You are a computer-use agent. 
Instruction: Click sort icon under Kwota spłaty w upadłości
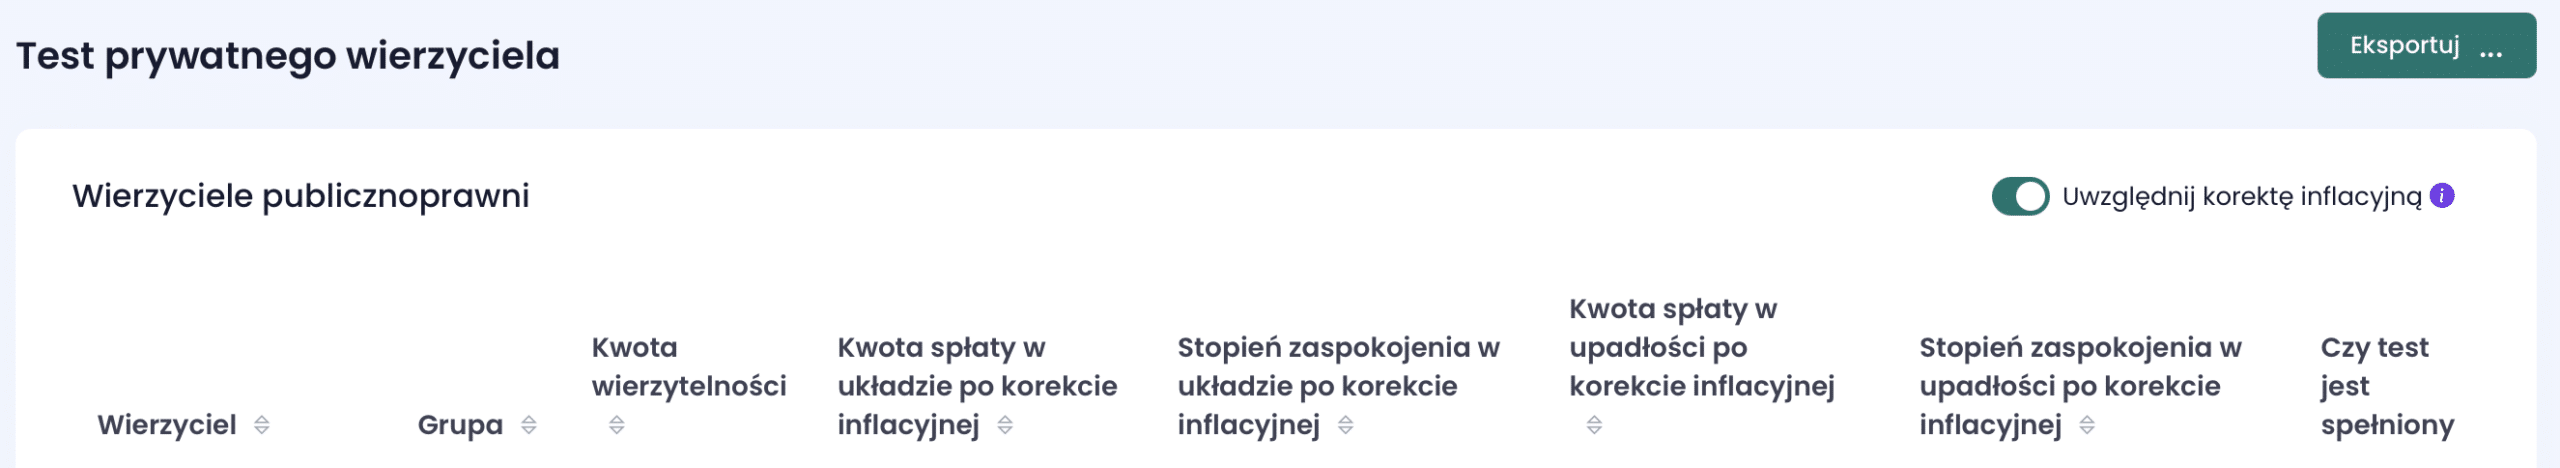pos(1594,425)
